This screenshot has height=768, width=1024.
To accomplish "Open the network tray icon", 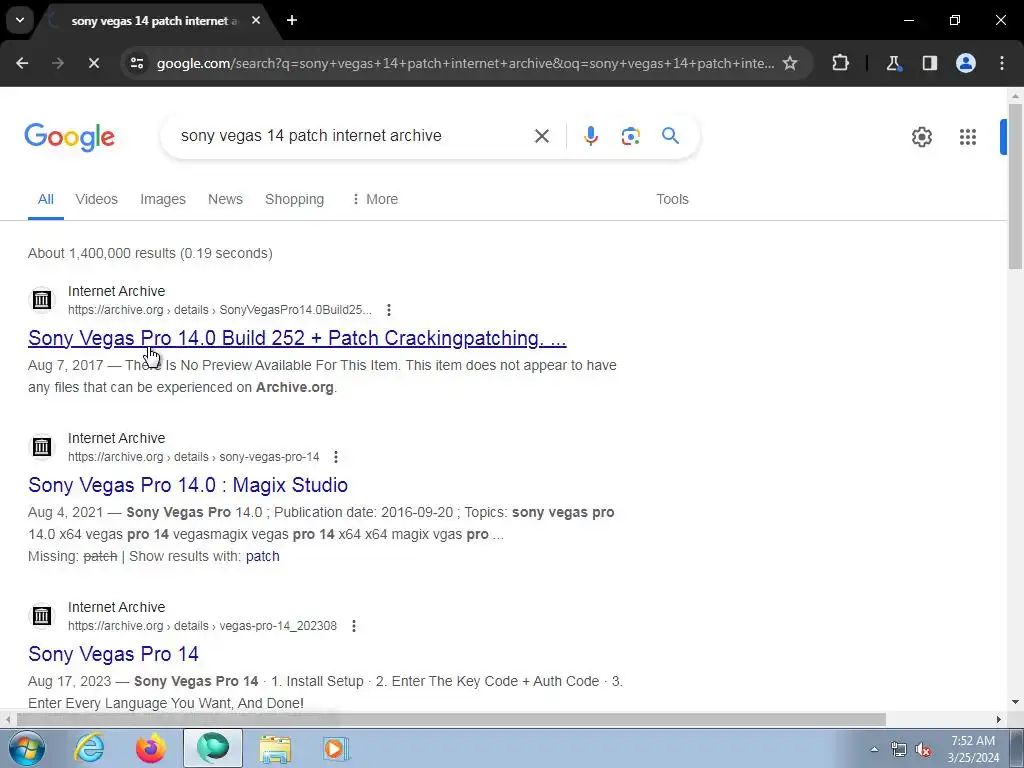I will tap(899, 749).
